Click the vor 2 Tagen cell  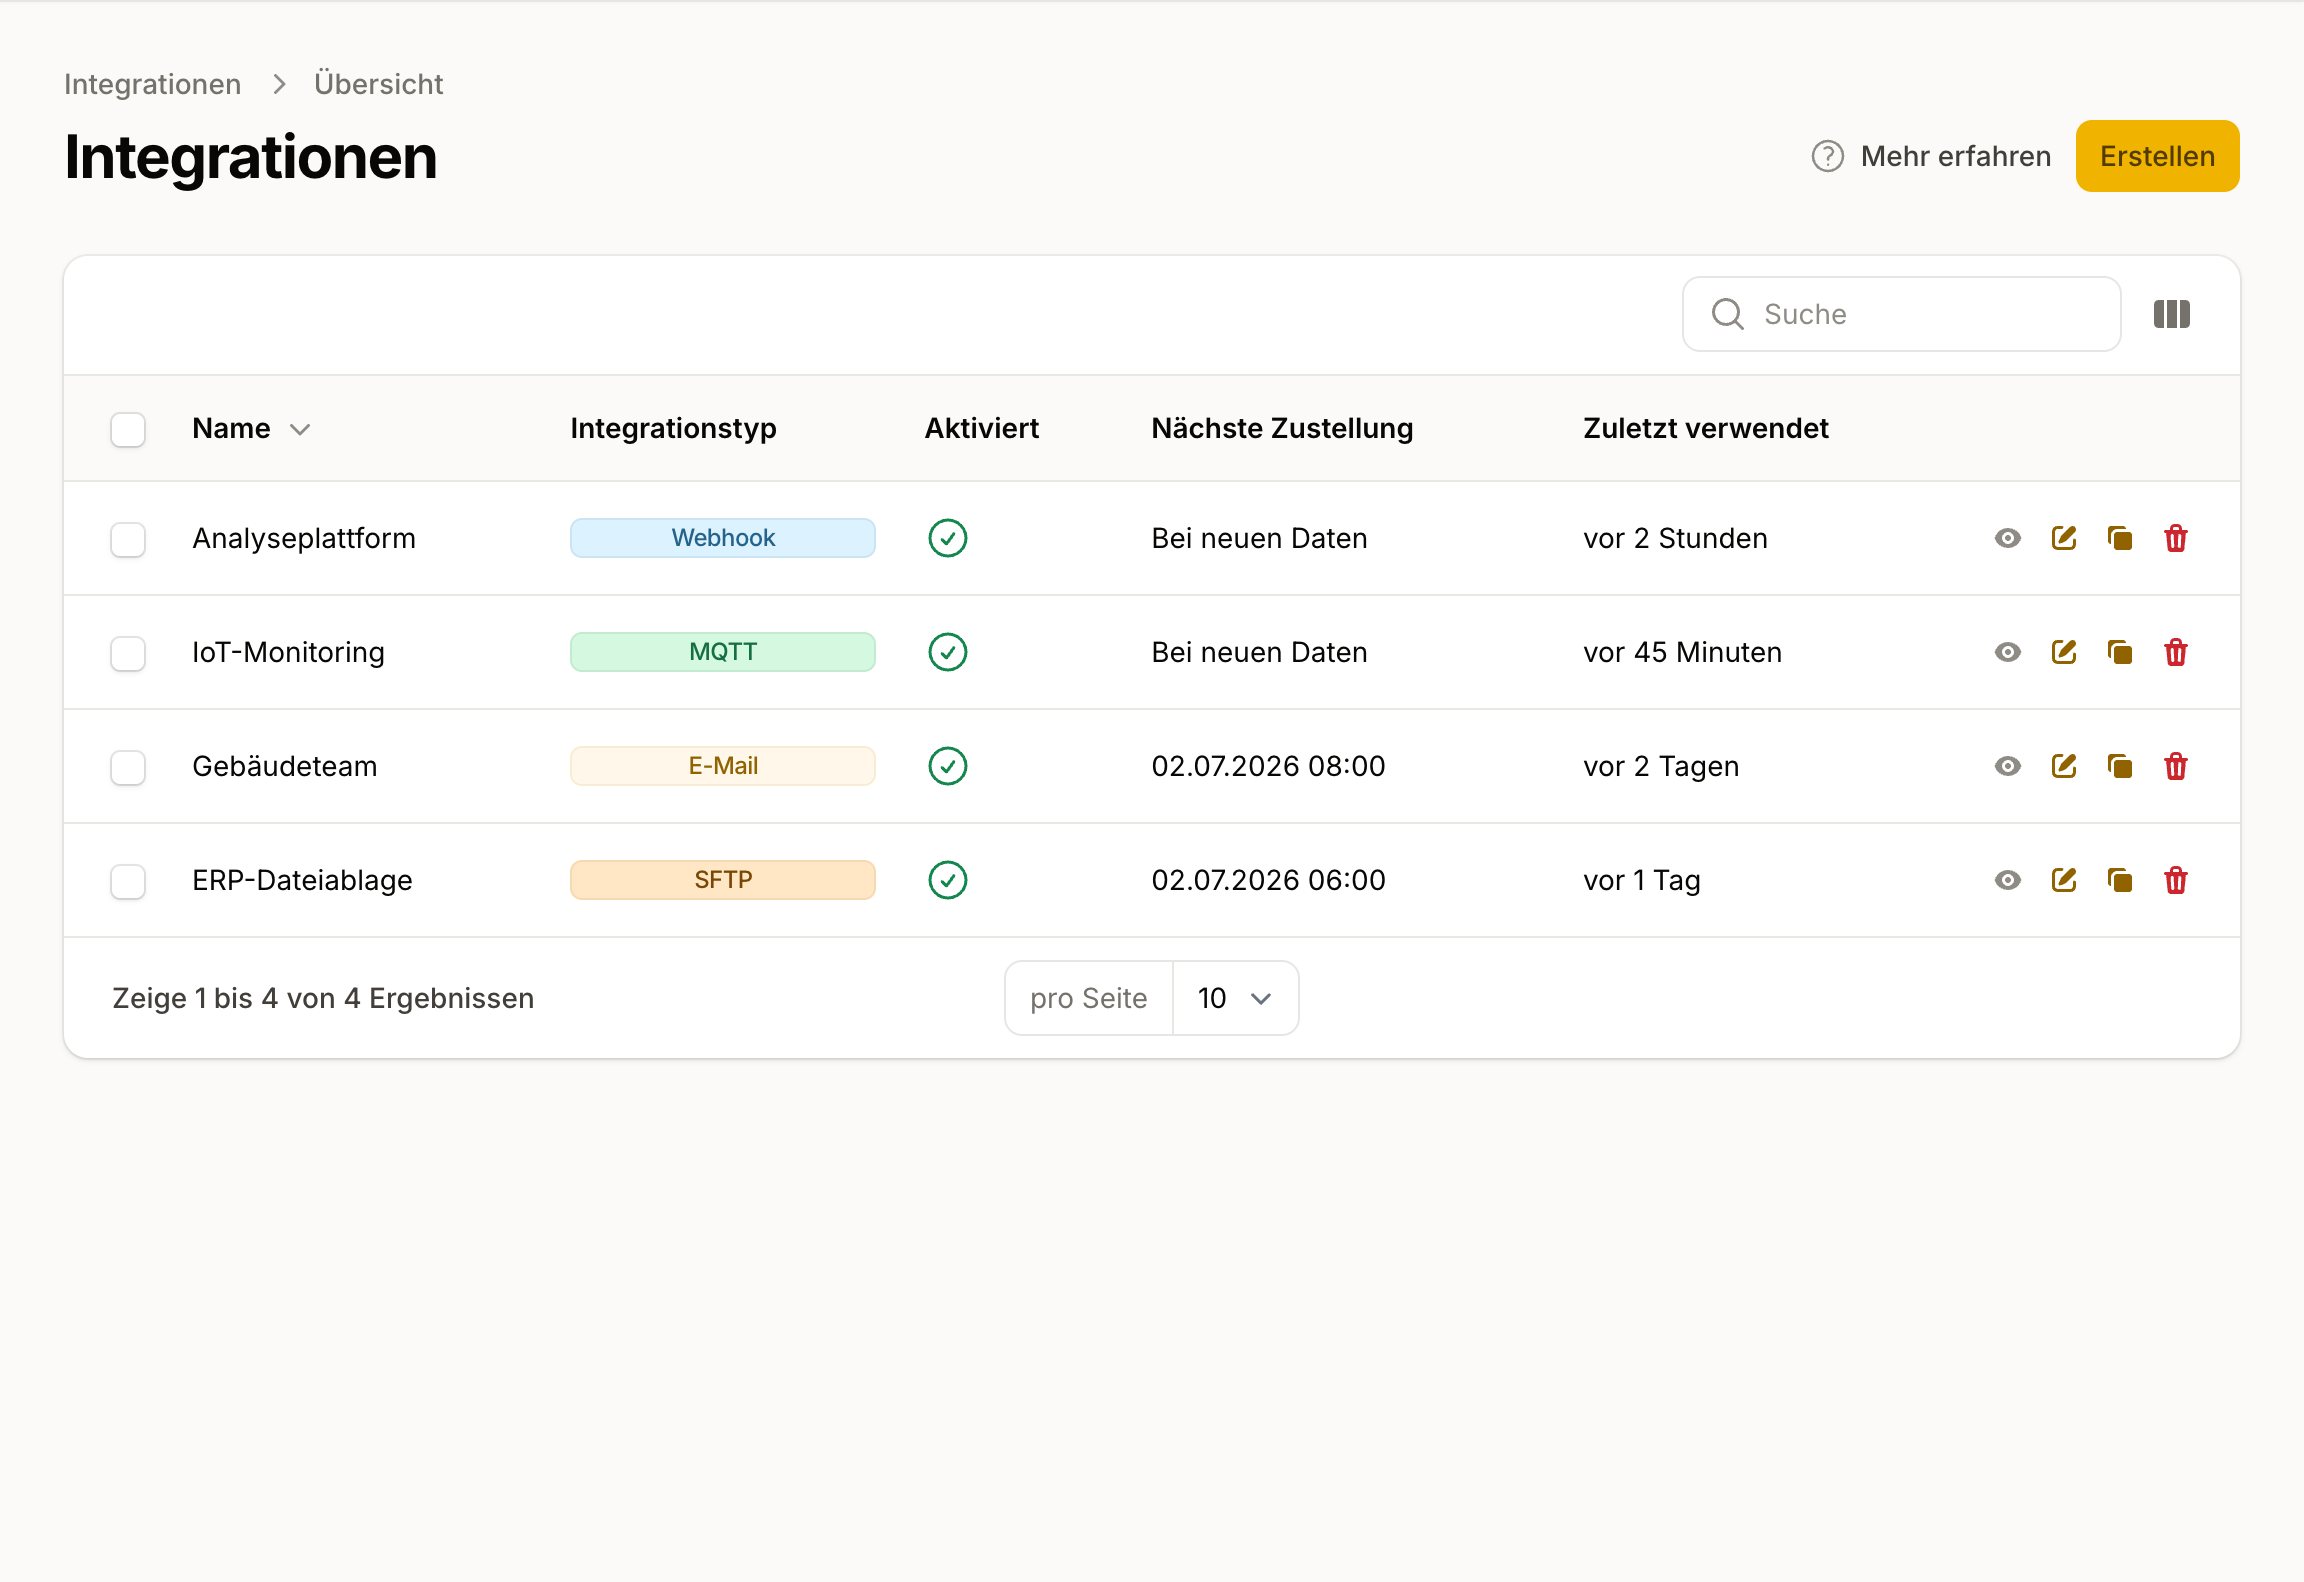coord(1661,766)
